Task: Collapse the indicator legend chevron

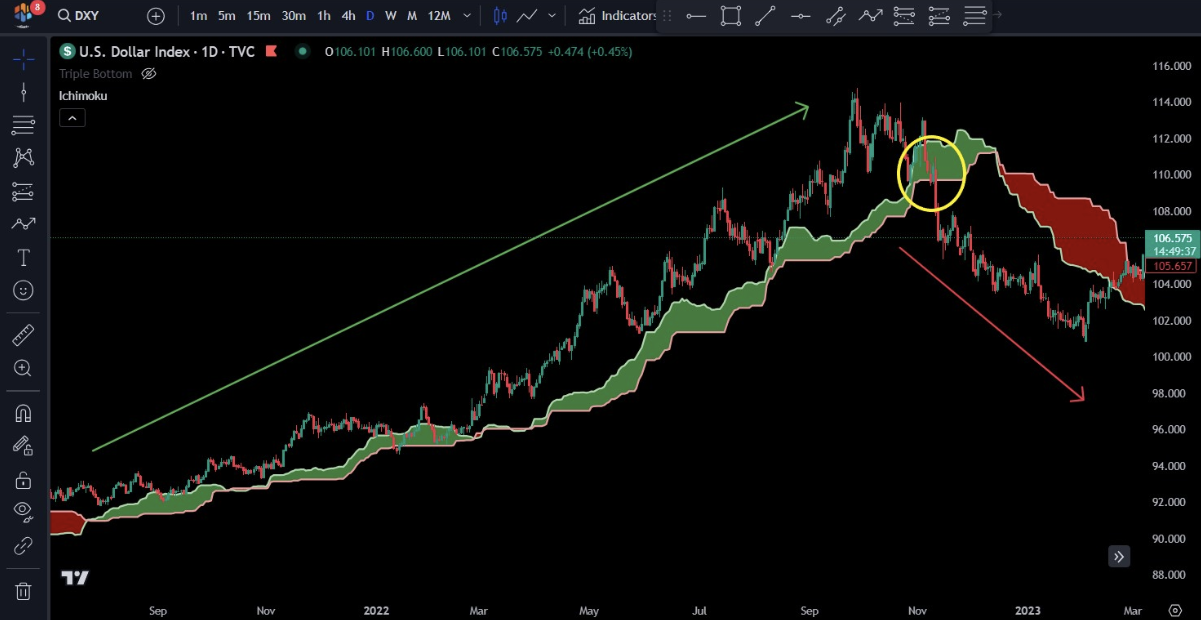Action: [72, 118]
